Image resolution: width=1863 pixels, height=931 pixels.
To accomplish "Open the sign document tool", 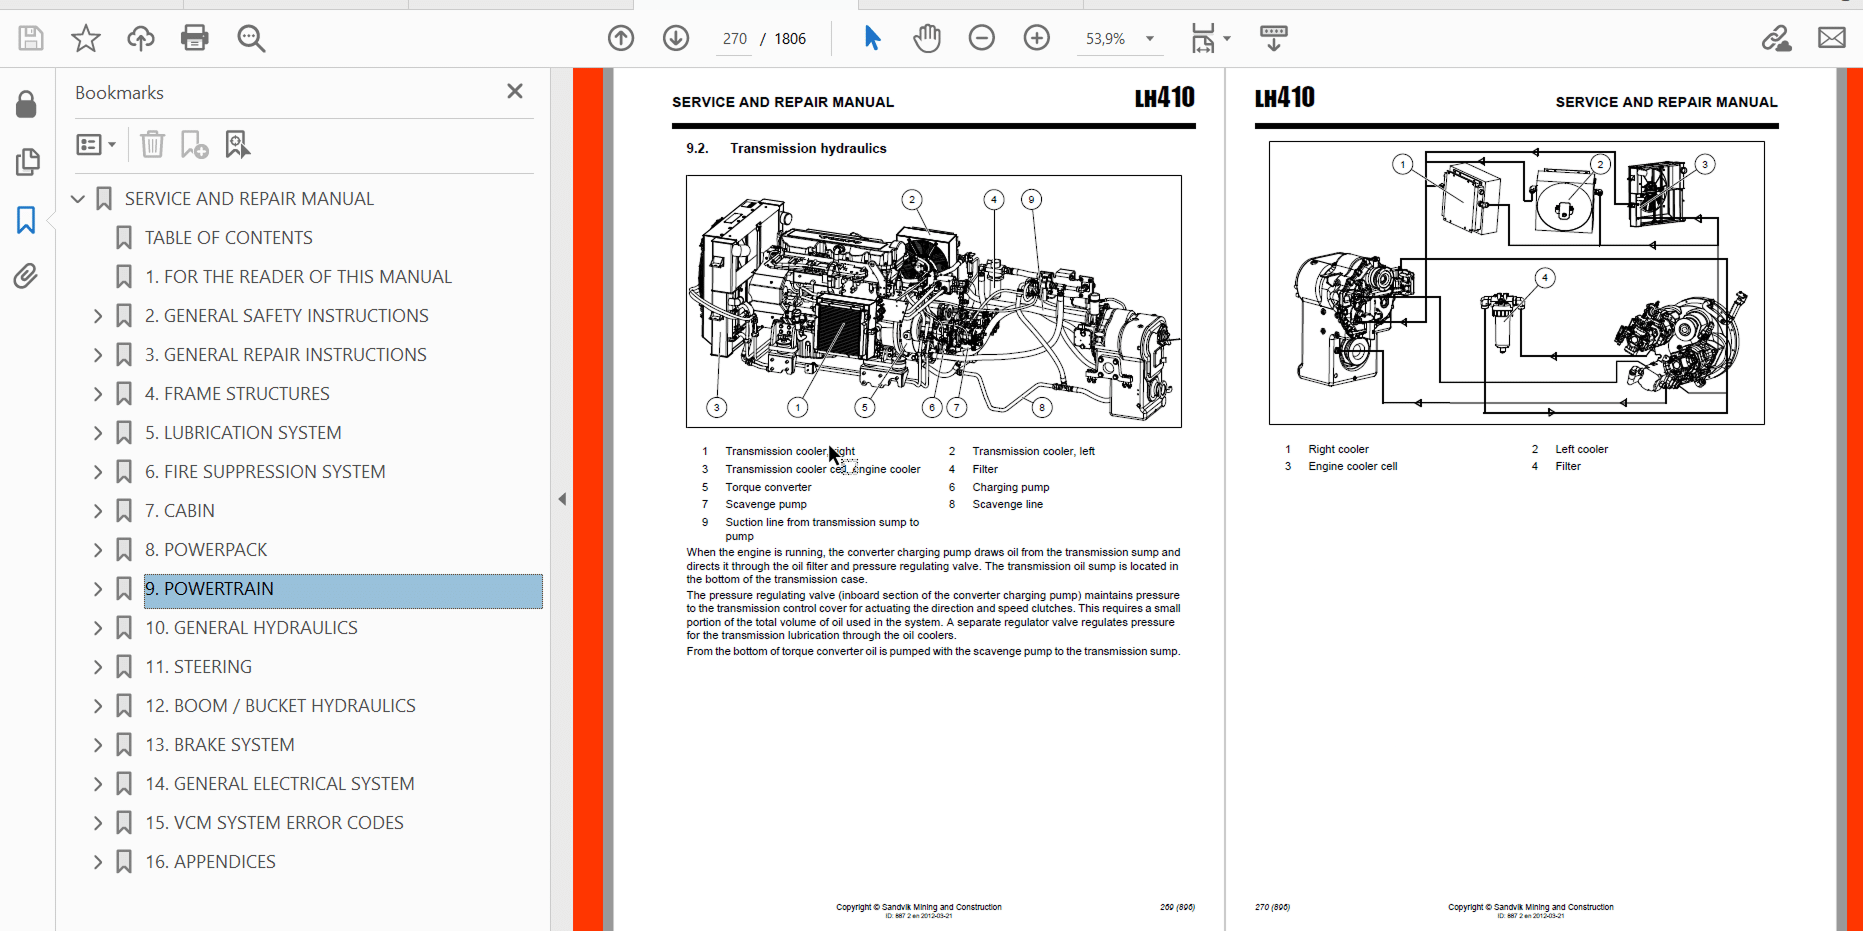I will click(1777, 39).
